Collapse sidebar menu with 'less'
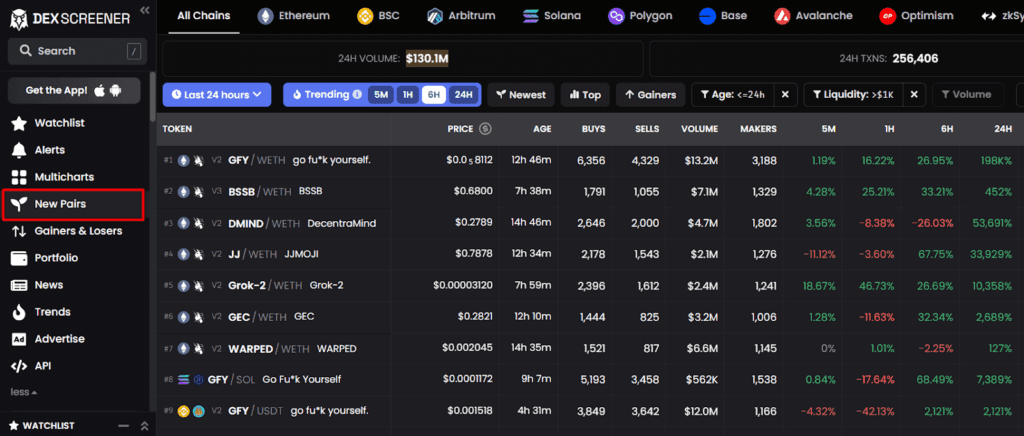 tap(24, 392)
